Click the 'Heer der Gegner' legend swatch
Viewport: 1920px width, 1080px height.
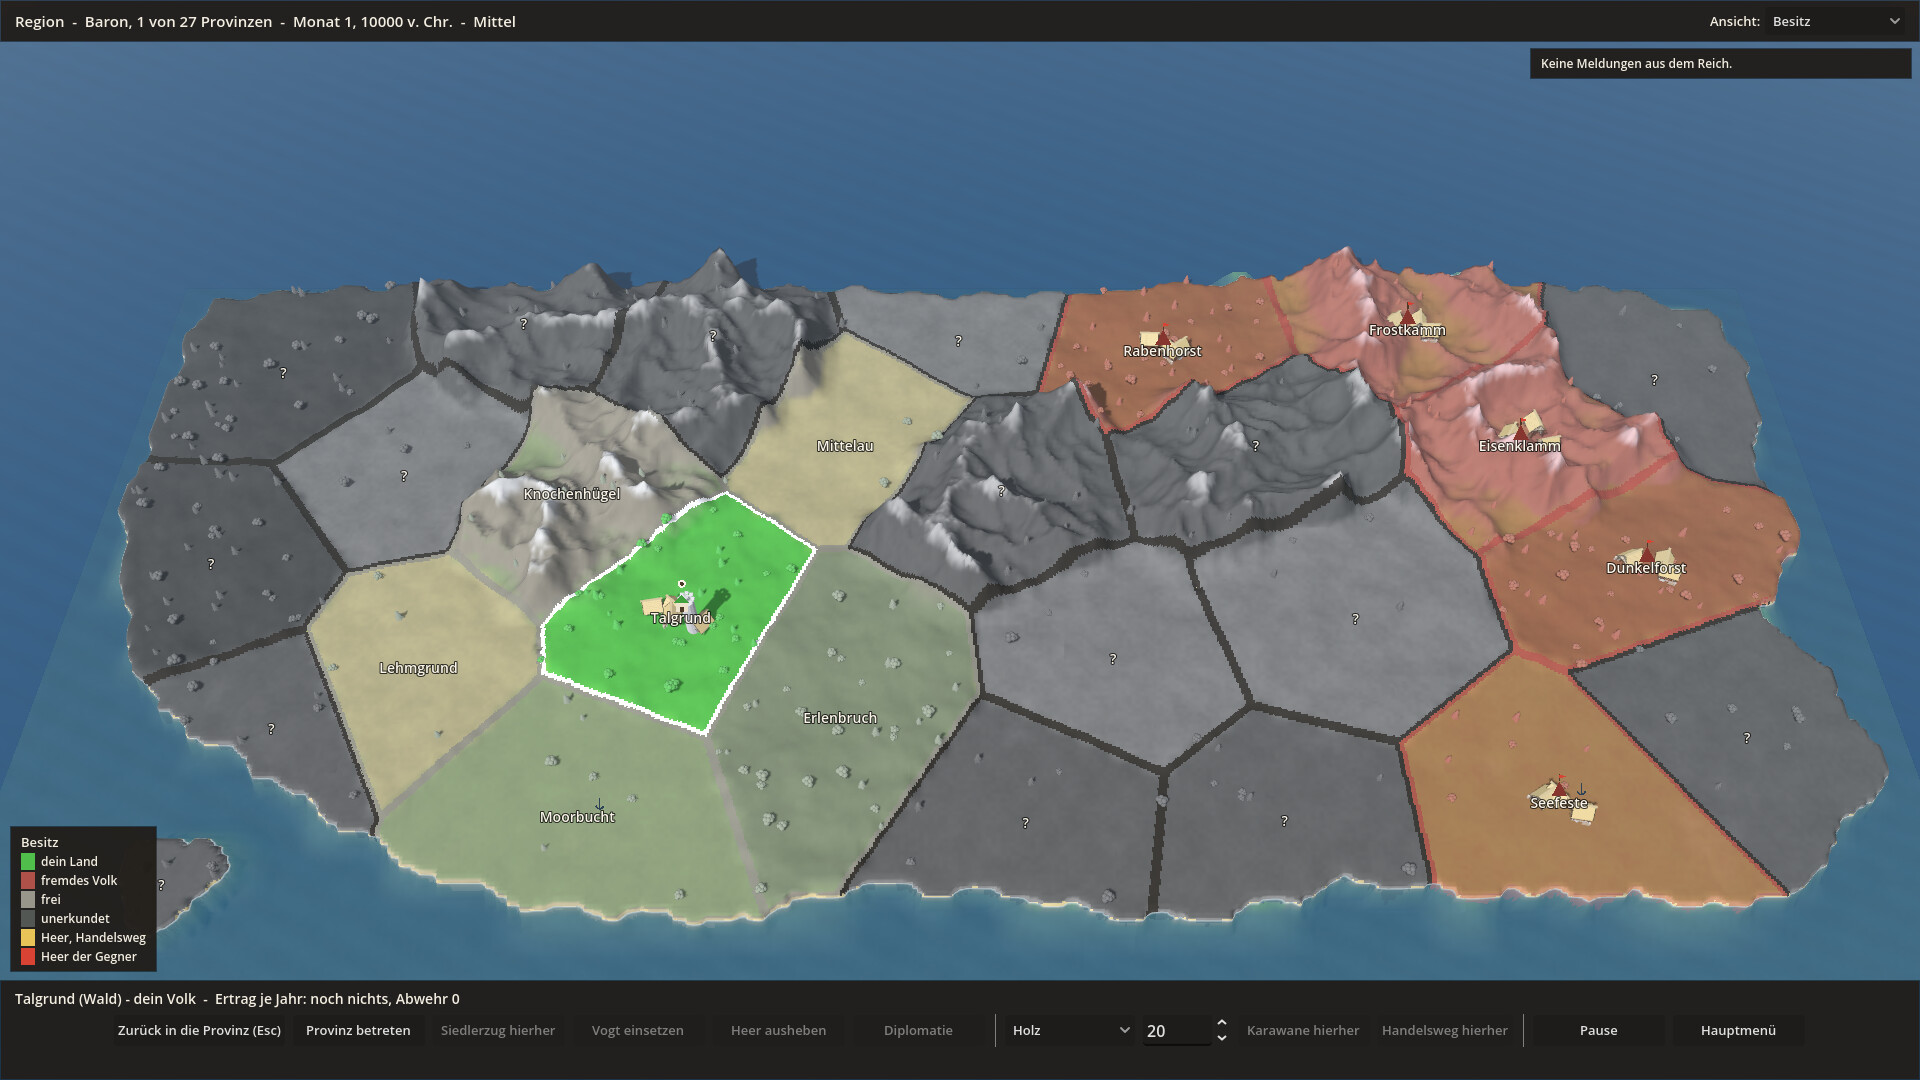(28, 957)
